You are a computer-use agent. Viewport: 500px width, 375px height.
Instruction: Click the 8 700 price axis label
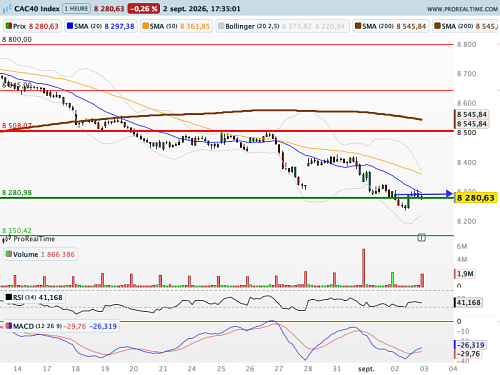click(x=466, y=74)
